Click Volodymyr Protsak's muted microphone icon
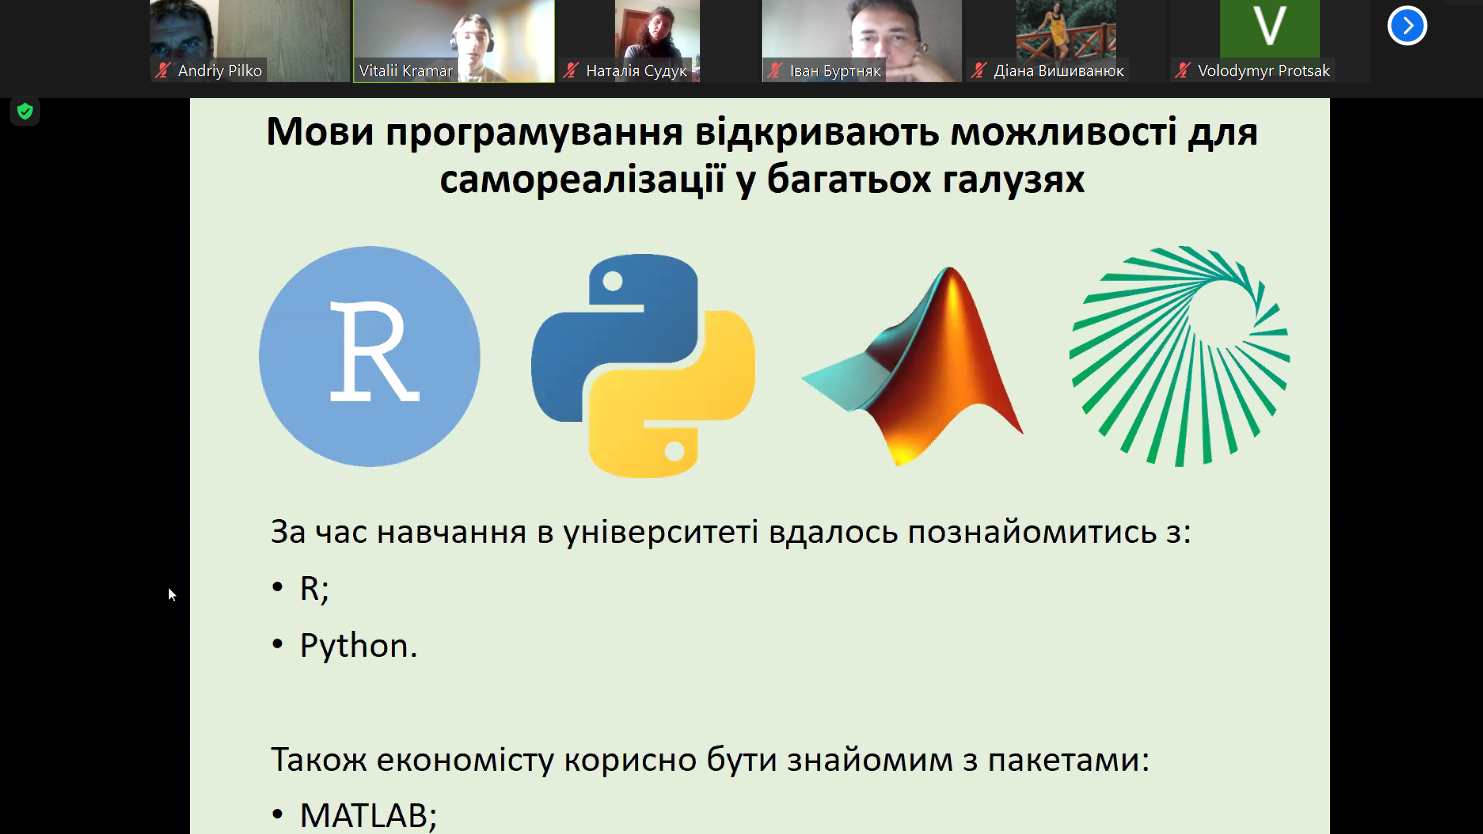Image resolution: width=1483 pixels, height=834 pixels. coord(1183,71)
